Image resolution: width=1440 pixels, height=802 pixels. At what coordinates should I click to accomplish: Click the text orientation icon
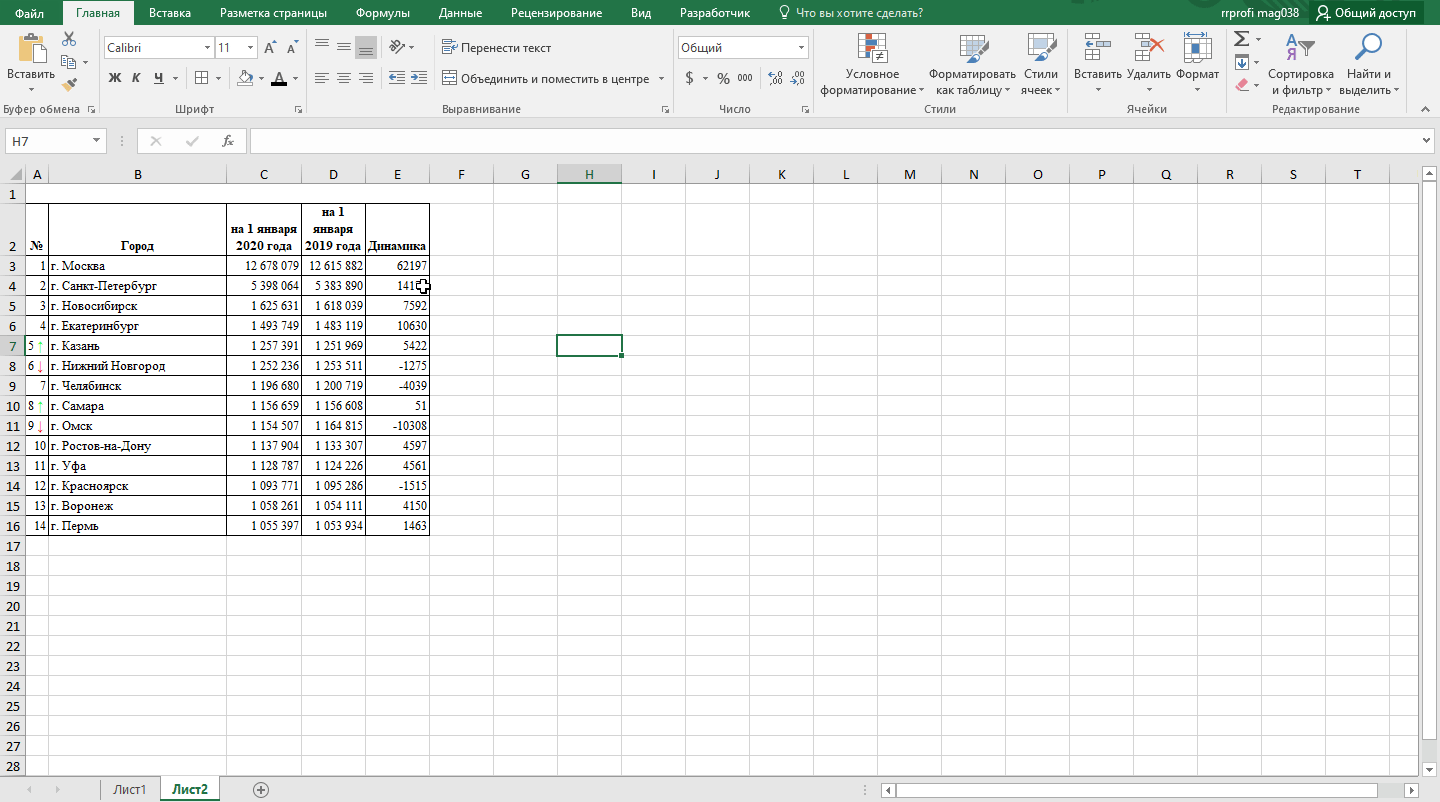coord(397,47)
